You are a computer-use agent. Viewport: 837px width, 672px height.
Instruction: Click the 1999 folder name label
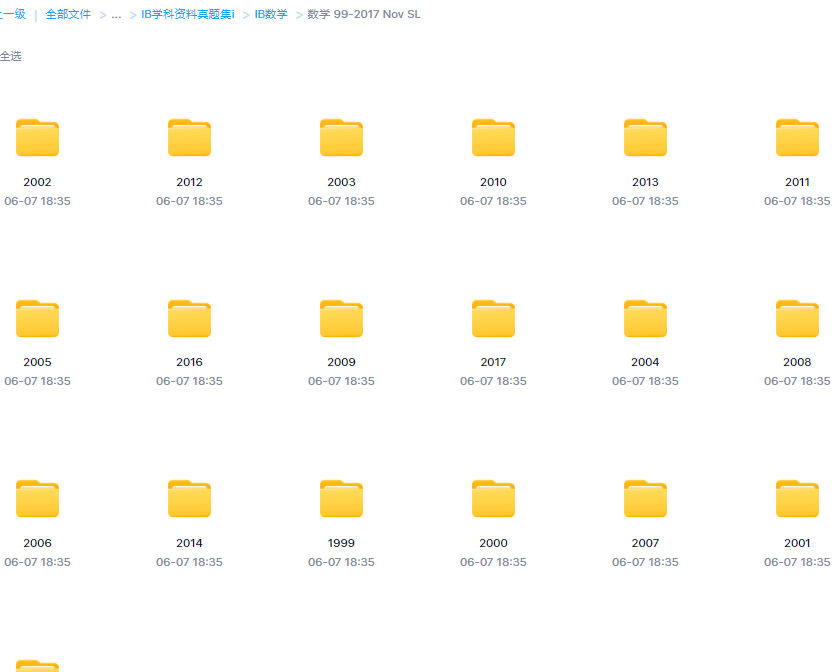tap(342, 543)
